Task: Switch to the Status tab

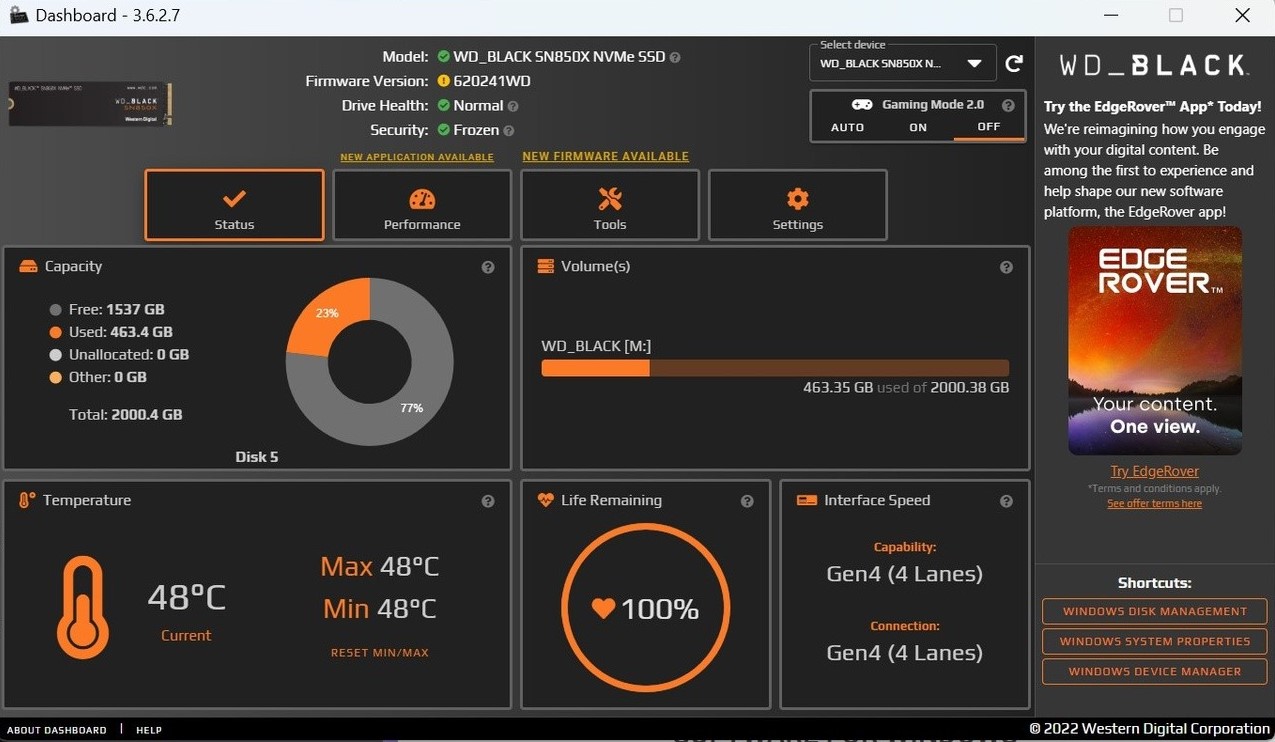Action: tap(233, 205)
